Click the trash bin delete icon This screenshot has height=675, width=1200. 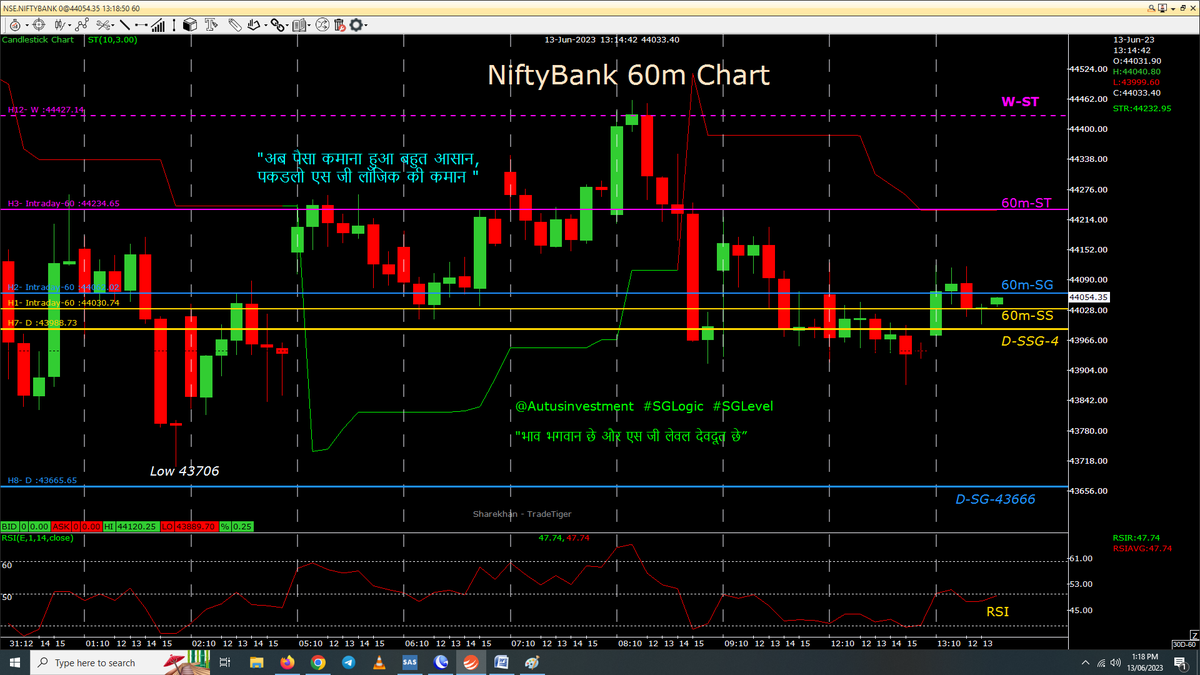coord(339,24)
